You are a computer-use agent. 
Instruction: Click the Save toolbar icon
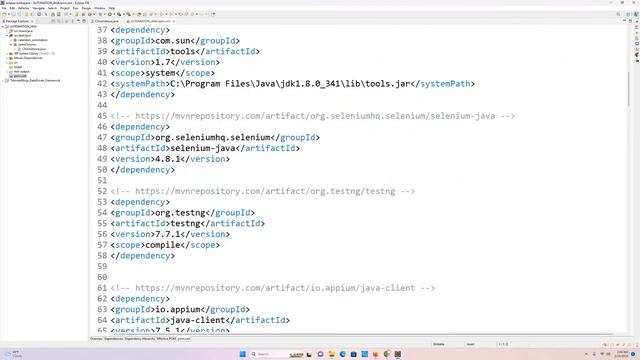[13, 14]
